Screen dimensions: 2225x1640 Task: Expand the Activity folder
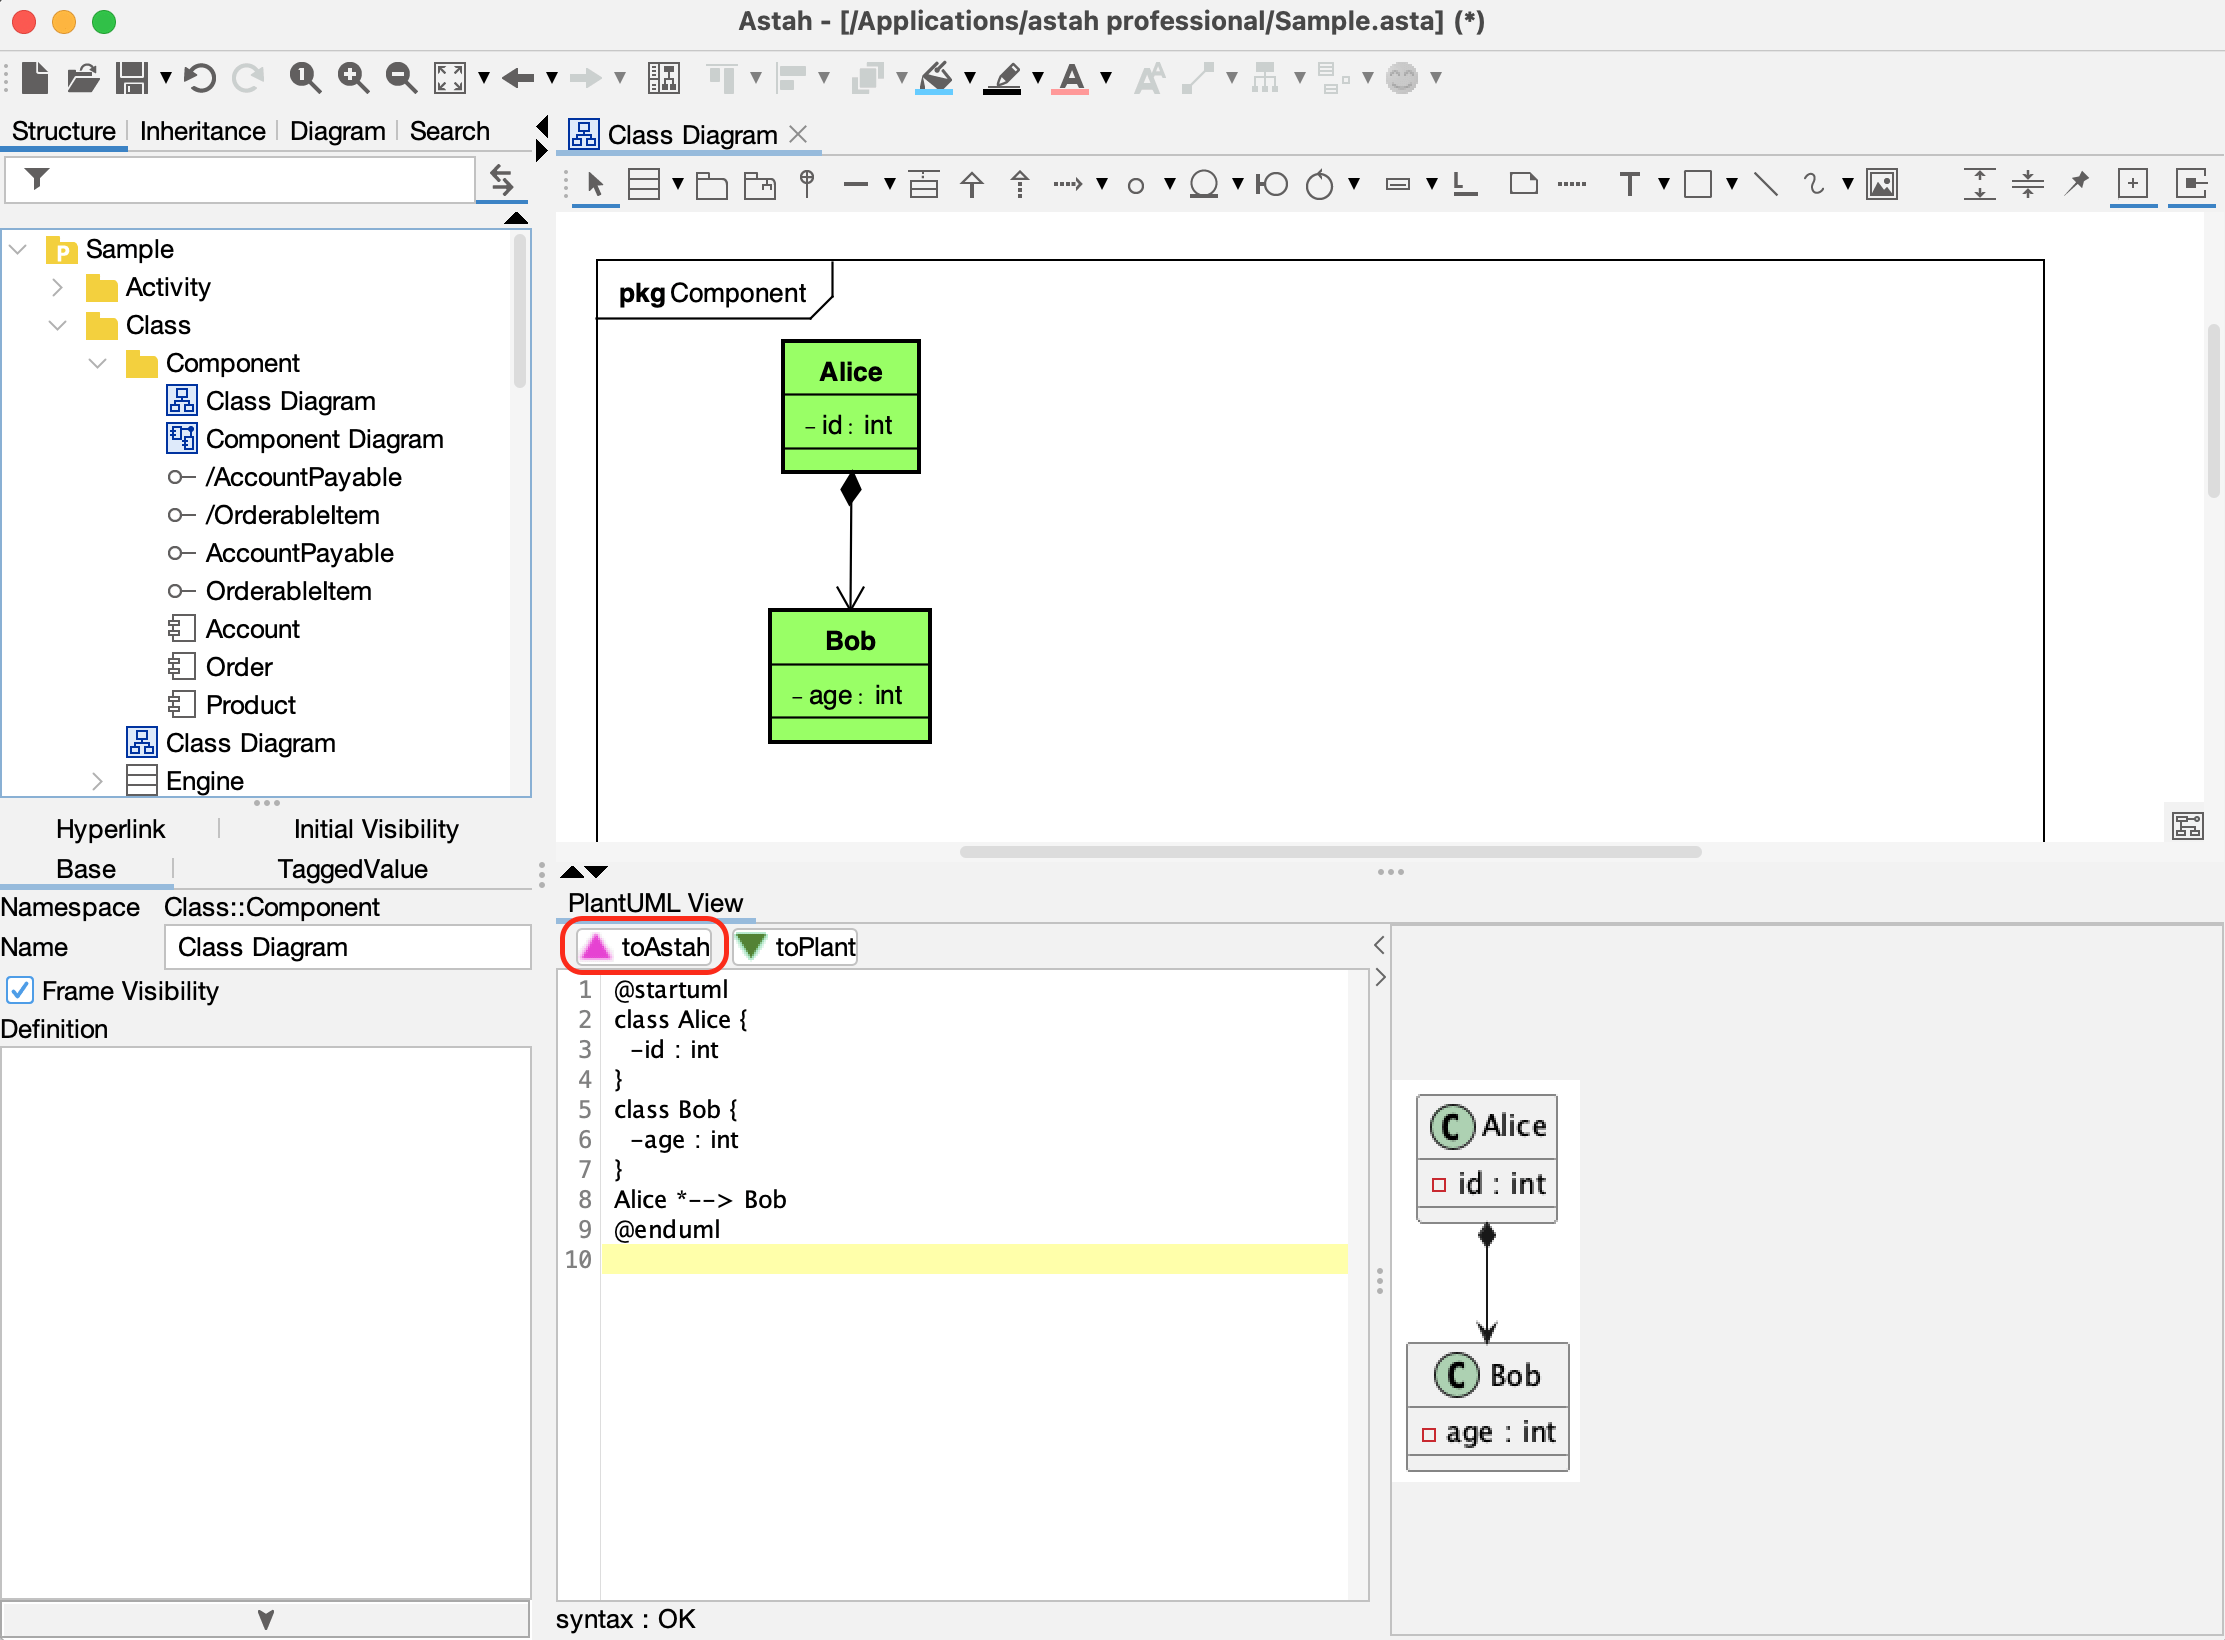pyautogui.click(x=57, y=287)
